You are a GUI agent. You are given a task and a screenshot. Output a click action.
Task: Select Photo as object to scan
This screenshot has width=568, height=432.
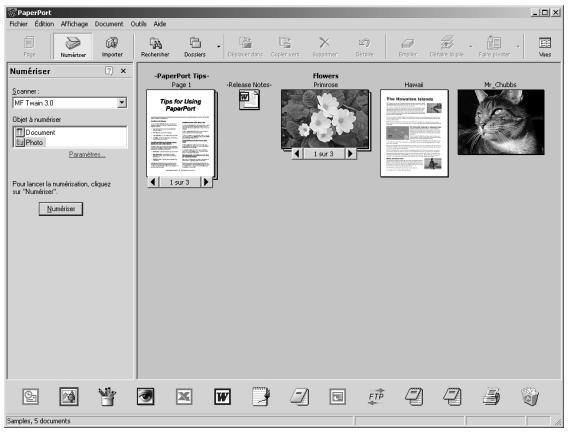tap(34, 143)
